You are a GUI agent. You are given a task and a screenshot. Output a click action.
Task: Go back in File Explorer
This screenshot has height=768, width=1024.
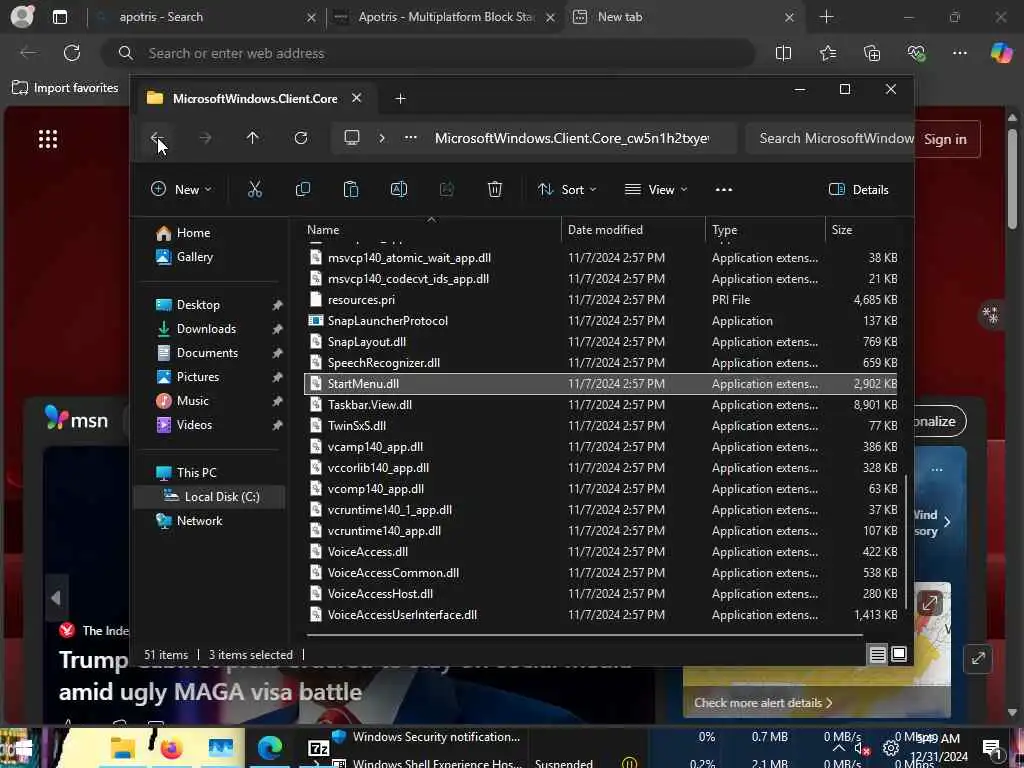tap(156, 138)
